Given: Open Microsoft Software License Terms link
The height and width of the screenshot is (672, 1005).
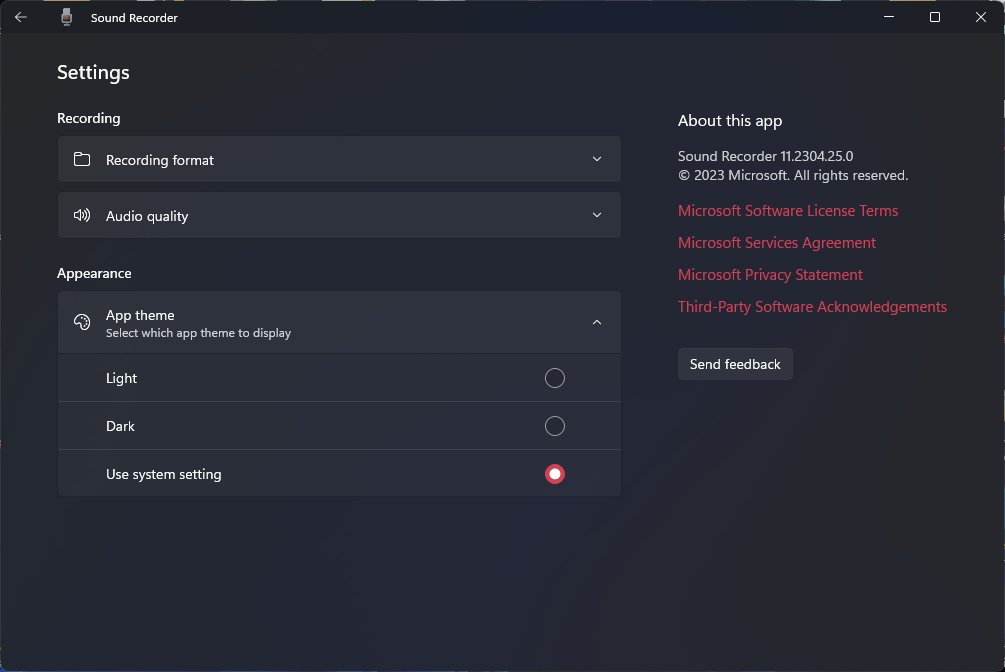Looking at the screenshot, I should [788, 210].
